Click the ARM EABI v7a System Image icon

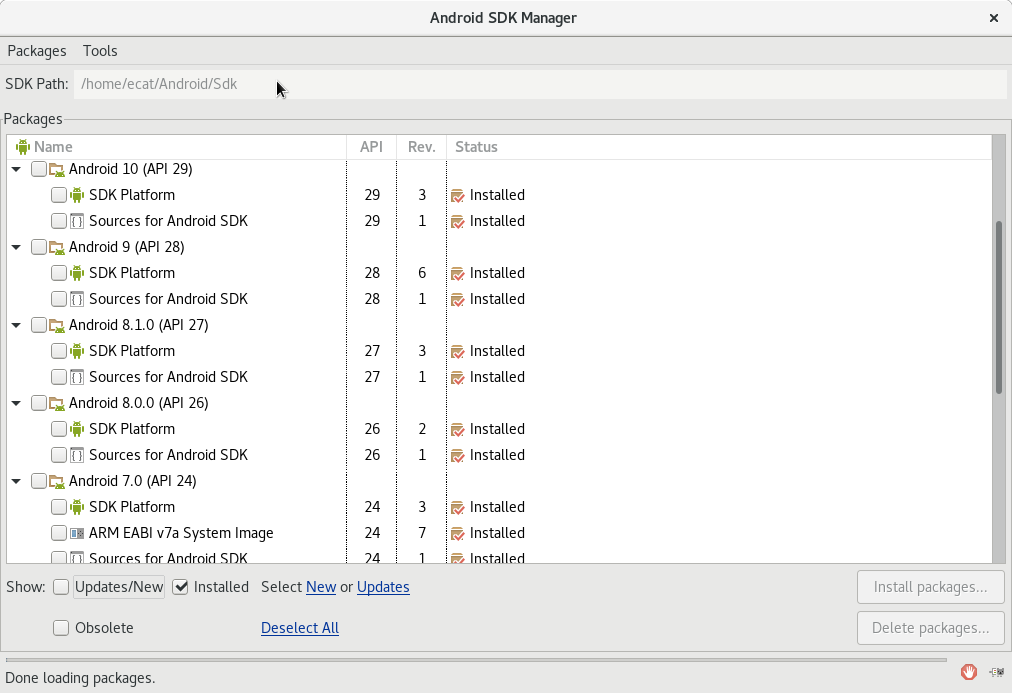[77, 534]
